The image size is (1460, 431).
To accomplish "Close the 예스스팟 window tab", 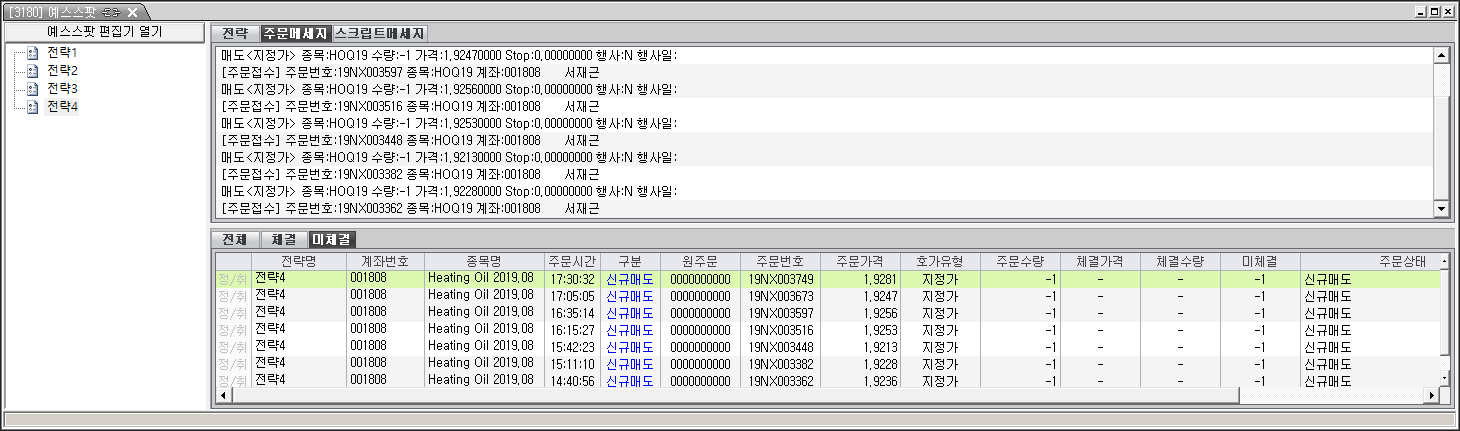I will click(132, 12).
